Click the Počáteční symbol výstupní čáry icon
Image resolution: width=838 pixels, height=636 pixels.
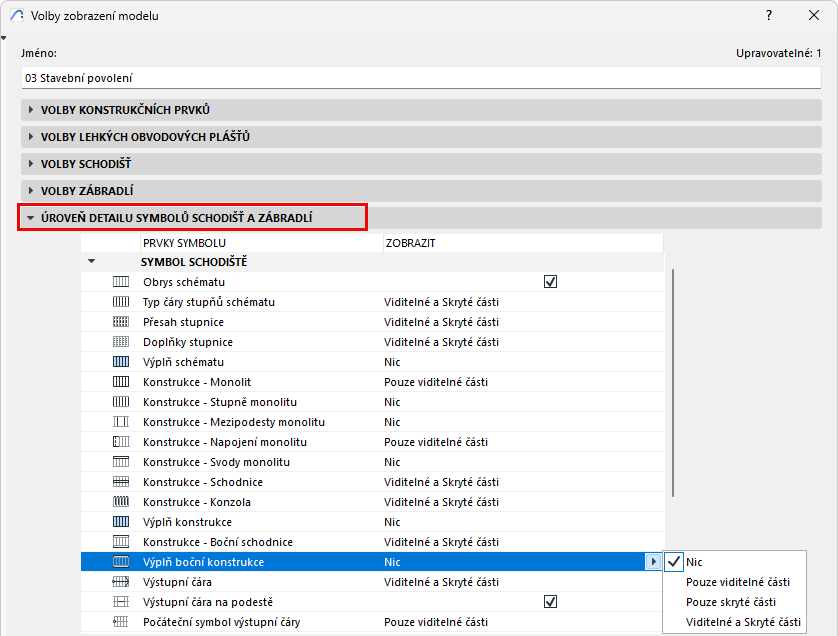[x=121, y=622]
